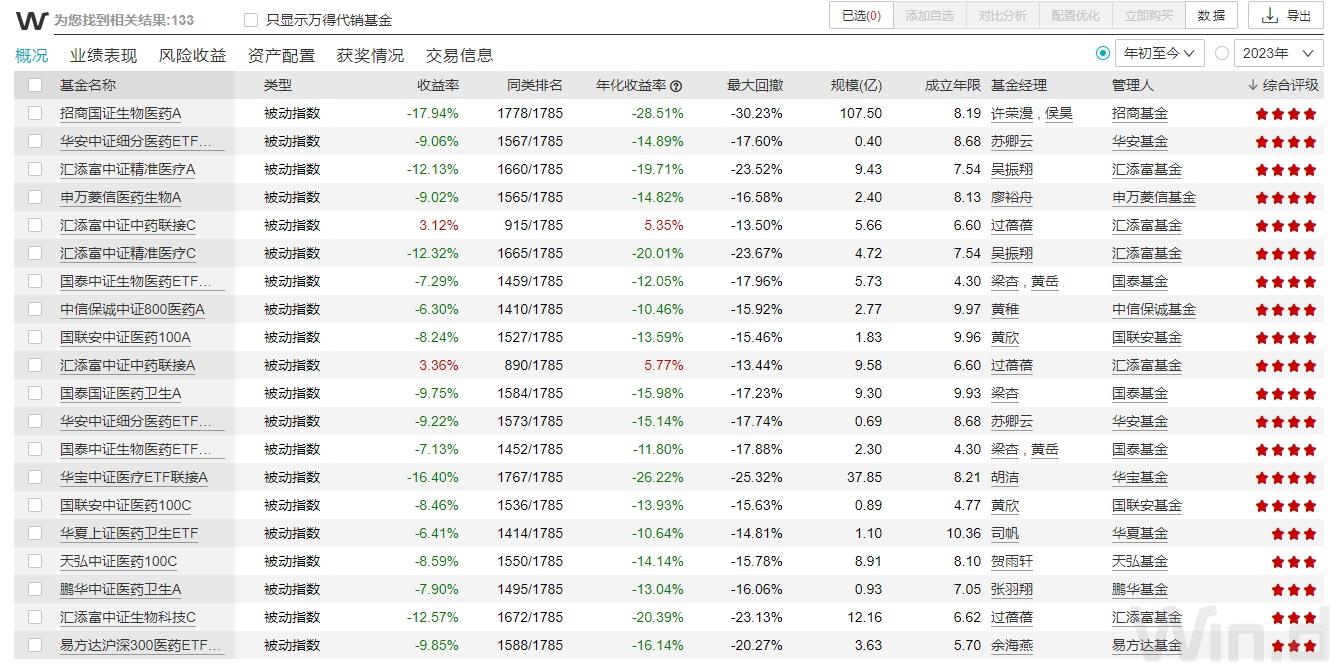This screenshot has height=672, width=1340.
Task: Sort by the 规模(亿) column header
Action: (x=857, y=86)
